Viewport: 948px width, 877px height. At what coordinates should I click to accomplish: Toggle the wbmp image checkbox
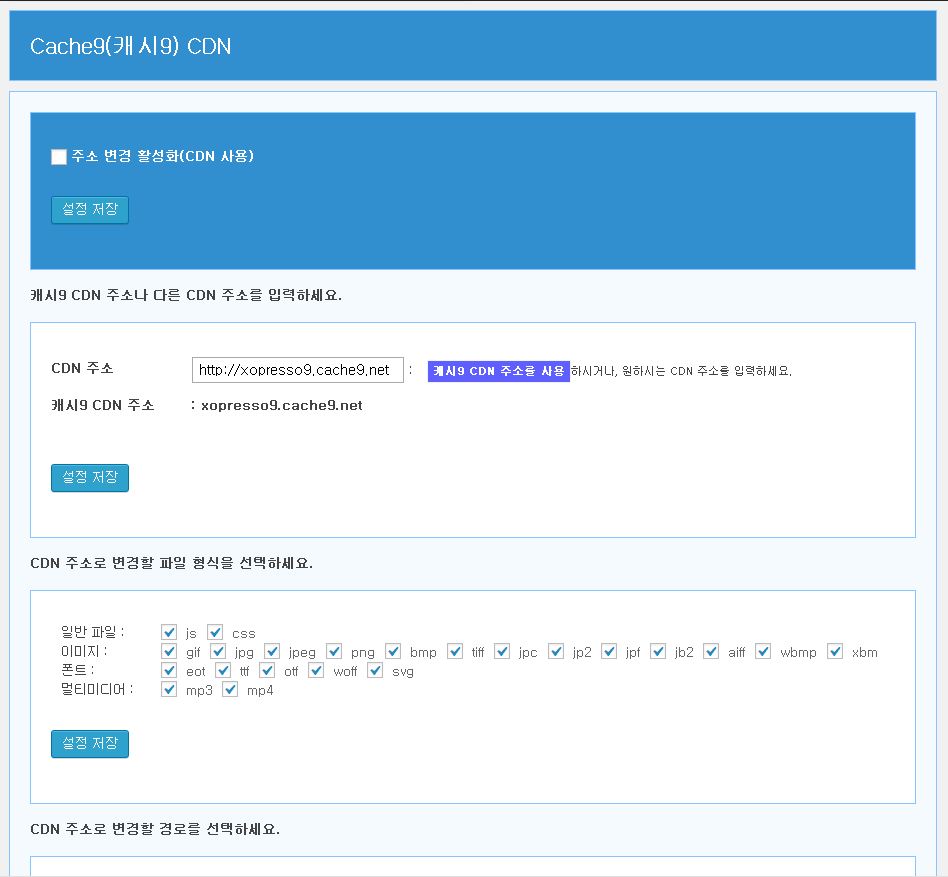tap(763, 652)
